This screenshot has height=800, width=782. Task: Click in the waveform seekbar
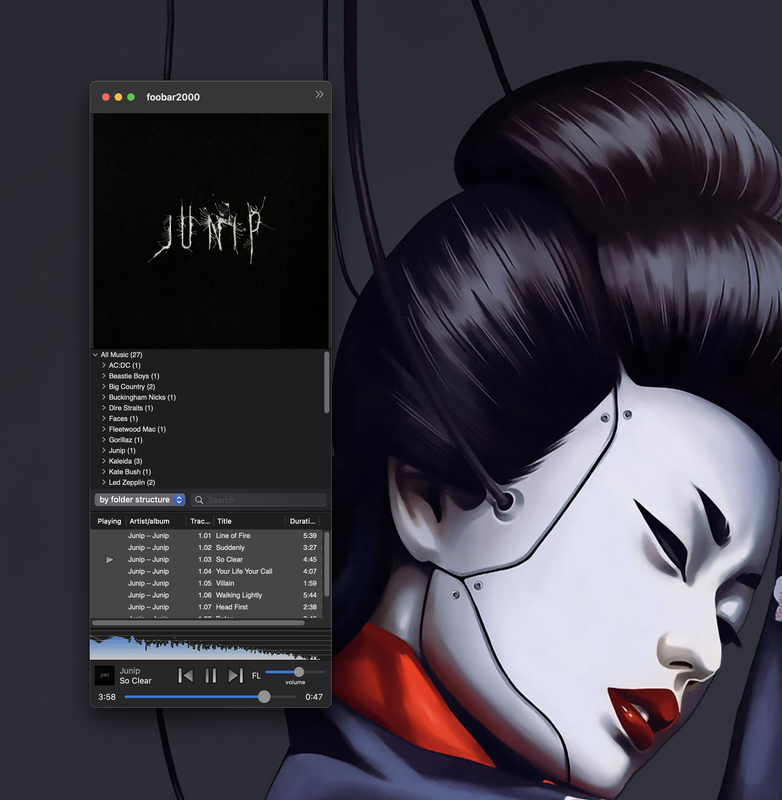[210, 646]
